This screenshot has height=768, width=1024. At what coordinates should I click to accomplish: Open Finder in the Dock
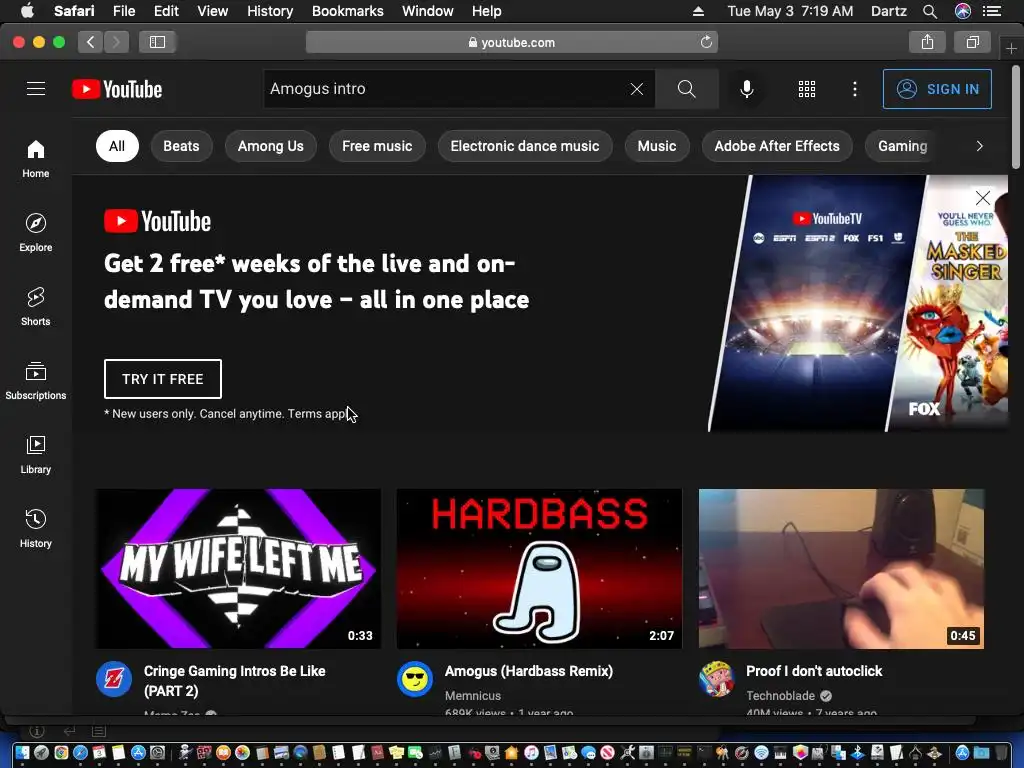point(22,753)
